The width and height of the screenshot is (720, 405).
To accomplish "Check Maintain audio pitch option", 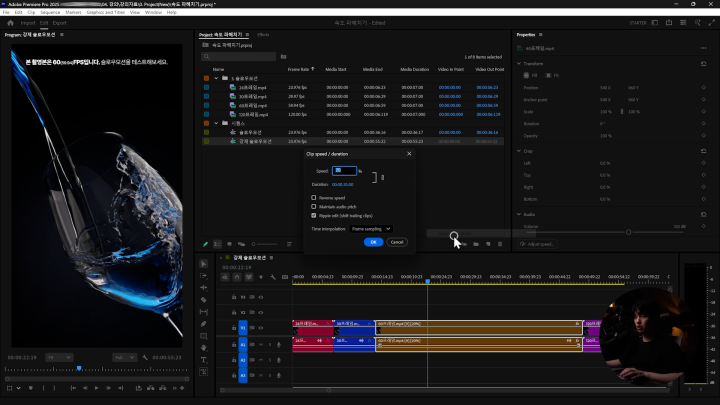I will (314, 205).
